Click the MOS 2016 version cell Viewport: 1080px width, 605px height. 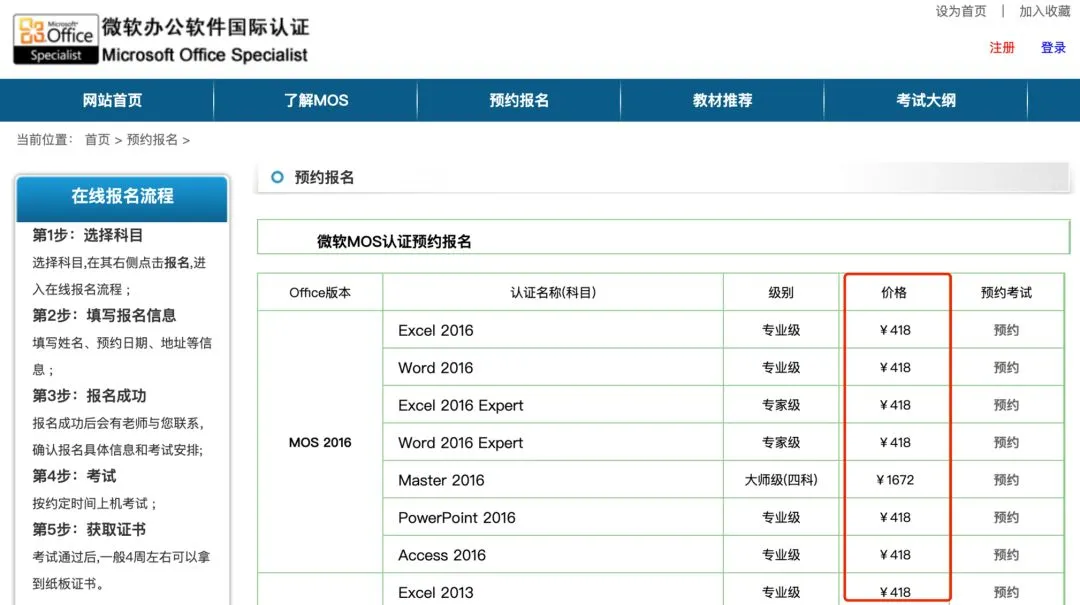point(320,442)
